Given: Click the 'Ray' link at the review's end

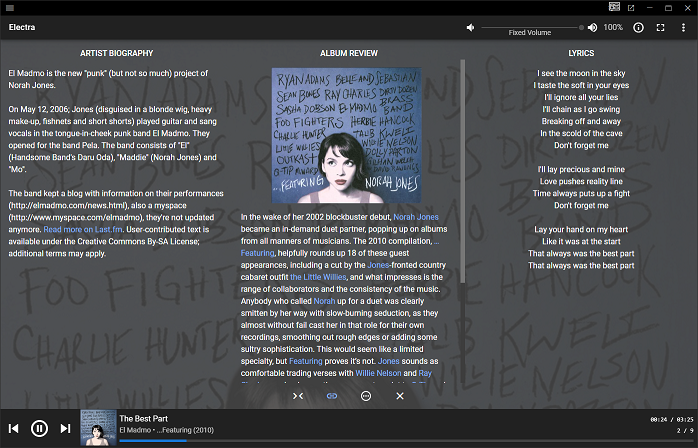Looking at the screenshot, I should click(x=425, y=373).
